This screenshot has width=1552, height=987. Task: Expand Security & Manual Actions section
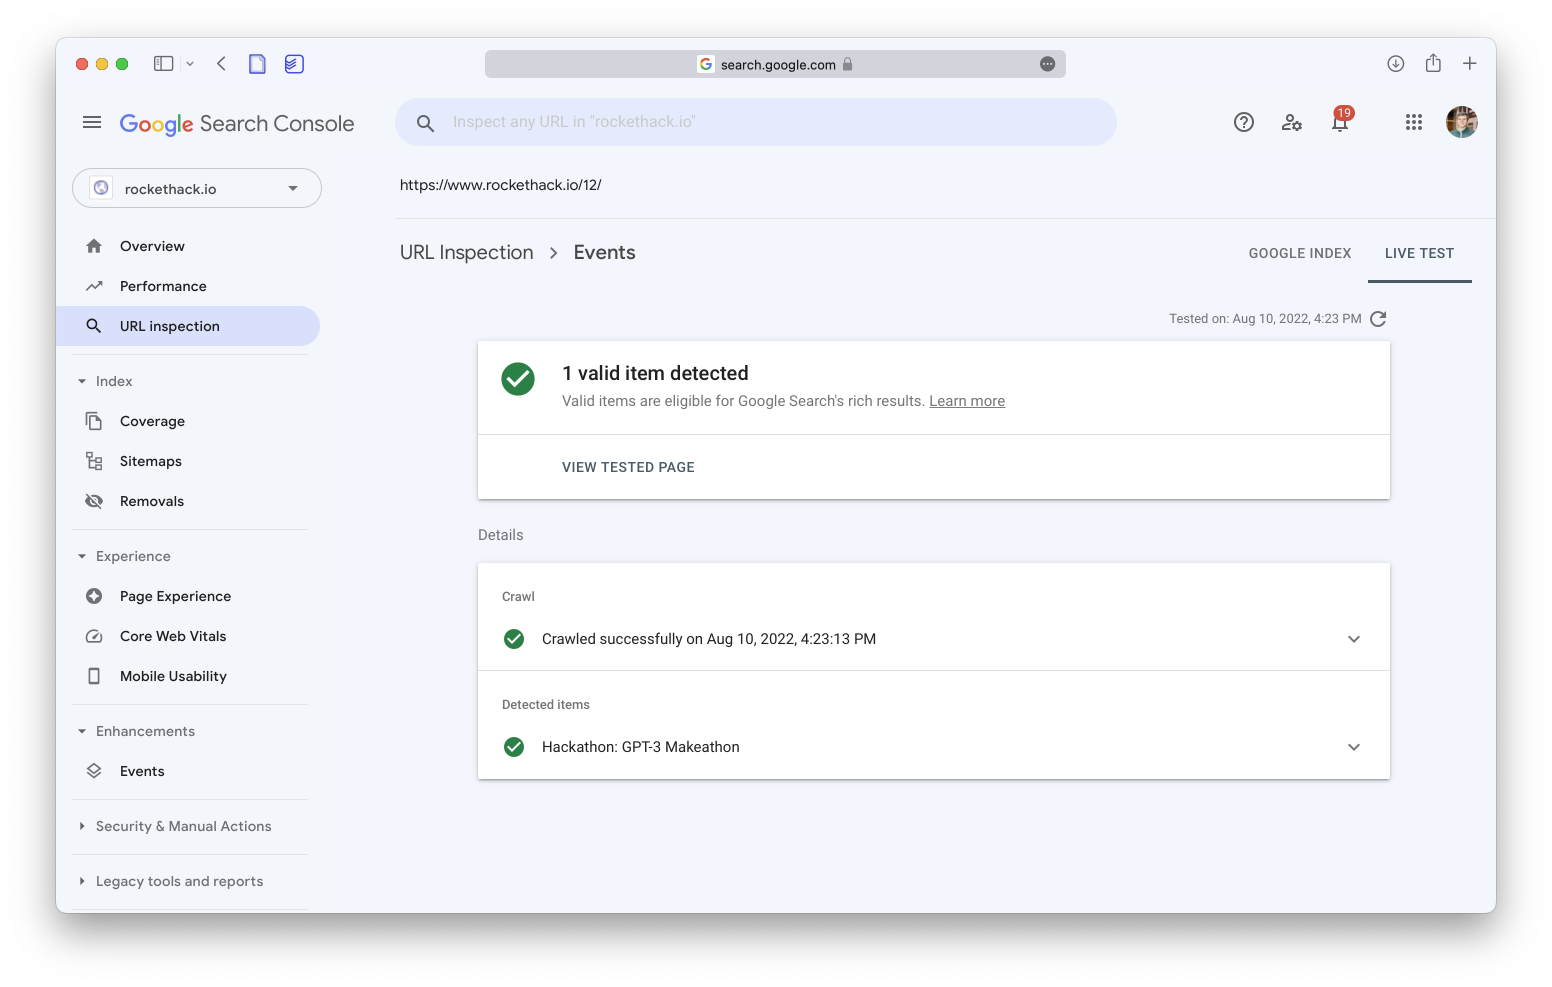pos(82,826)
